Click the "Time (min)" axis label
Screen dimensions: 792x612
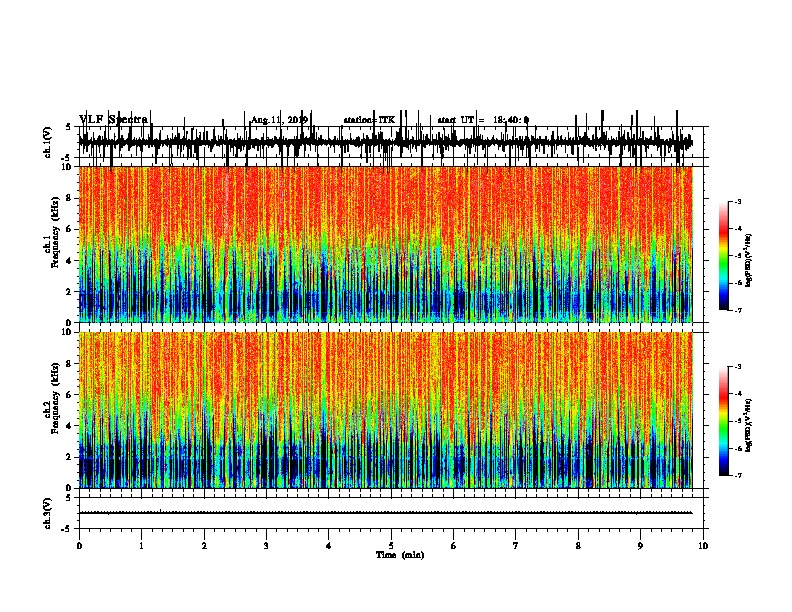coord(400,555)
